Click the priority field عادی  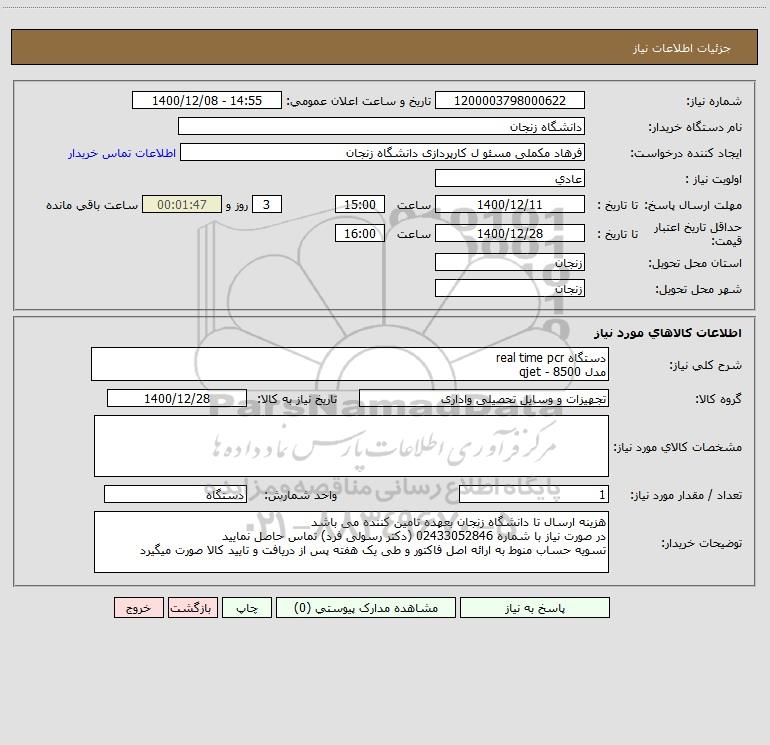point(510,178)
